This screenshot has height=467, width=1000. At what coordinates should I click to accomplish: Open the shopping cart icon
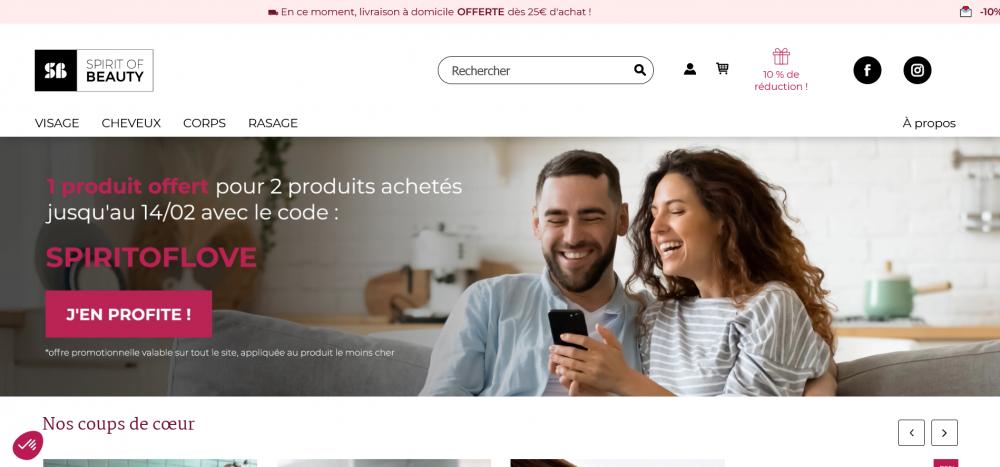coord(722,68)
